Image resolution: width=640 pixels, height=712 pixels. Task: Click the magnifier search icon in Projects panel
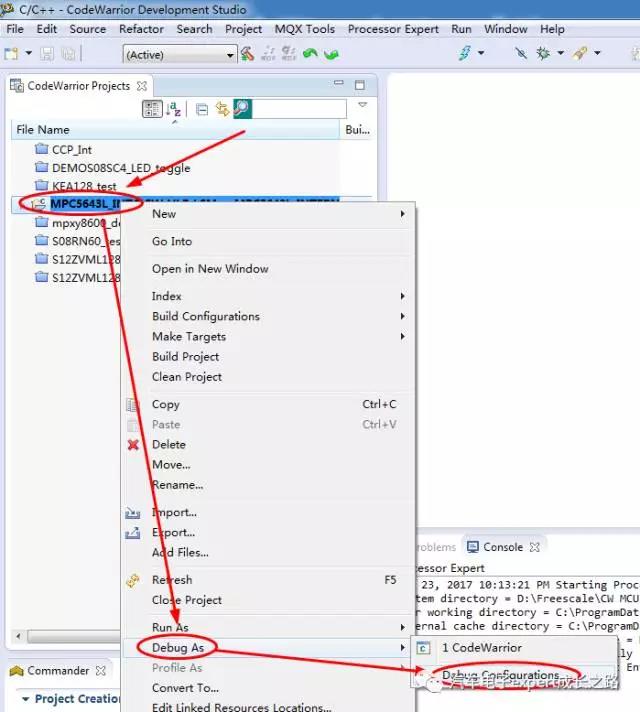coord(242,109)
